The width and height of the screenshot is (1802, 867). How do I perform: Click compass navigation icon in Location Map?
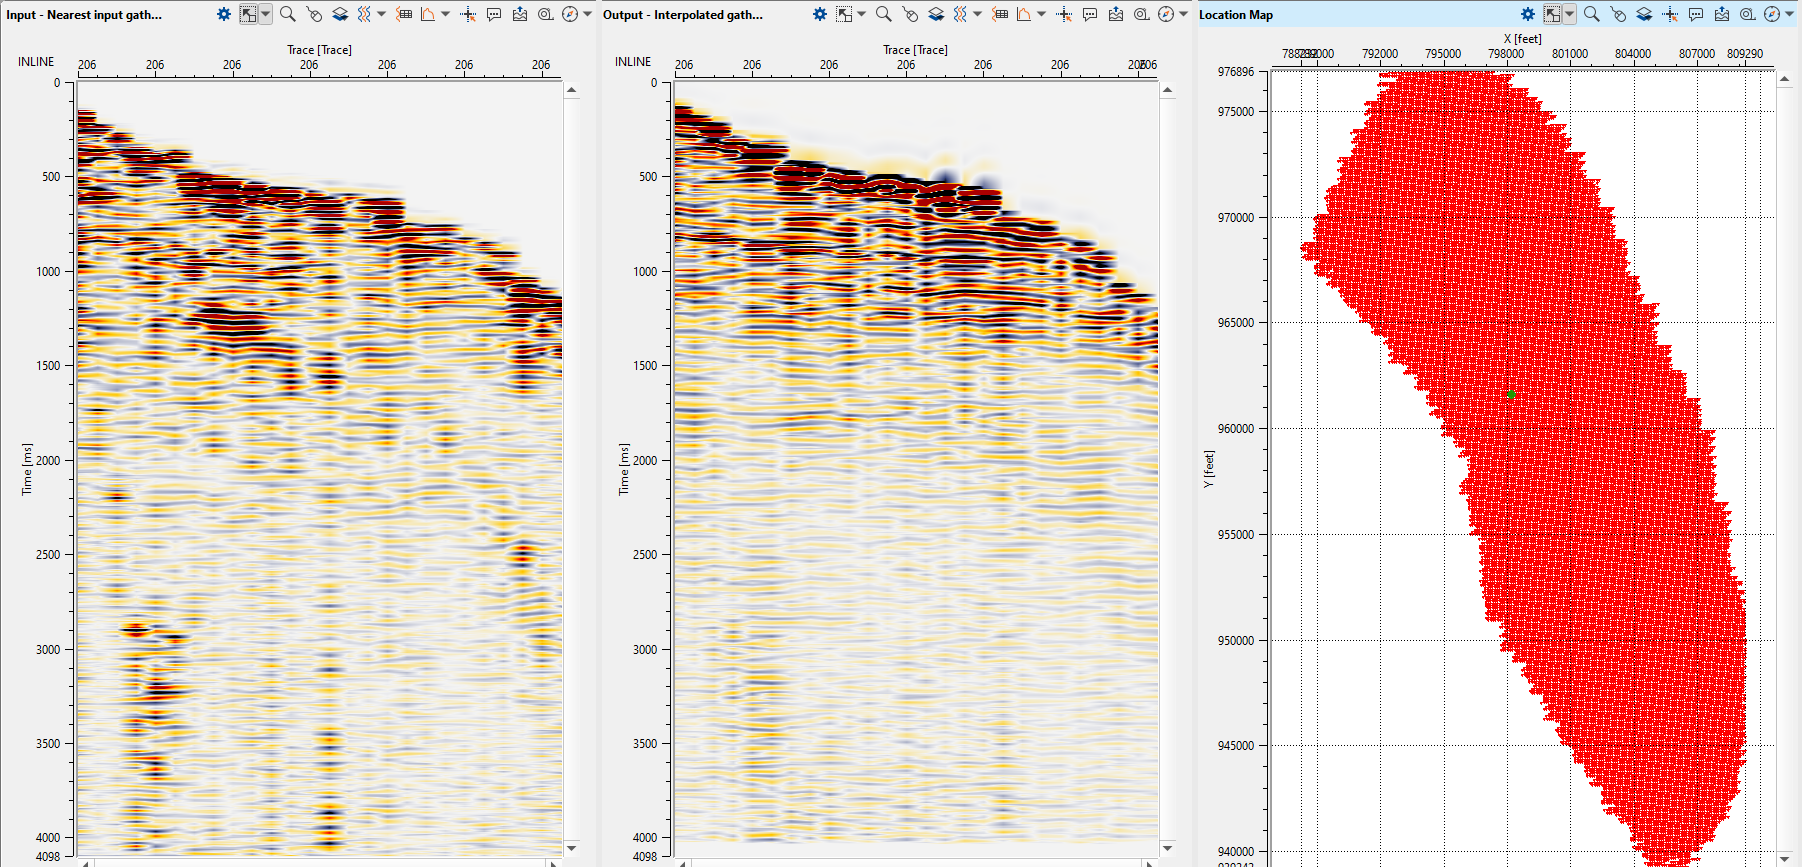point(1772,14)
